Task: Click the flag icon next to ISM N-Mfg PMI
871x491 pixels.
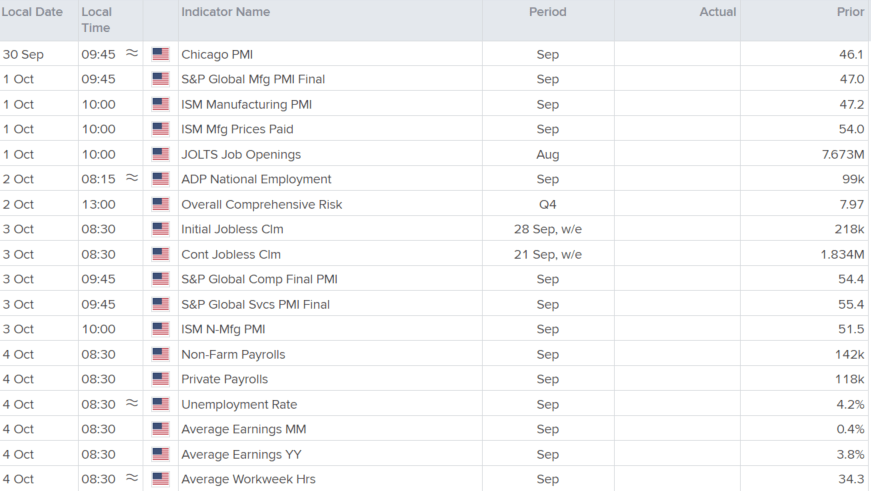Action: coord(161,329)
